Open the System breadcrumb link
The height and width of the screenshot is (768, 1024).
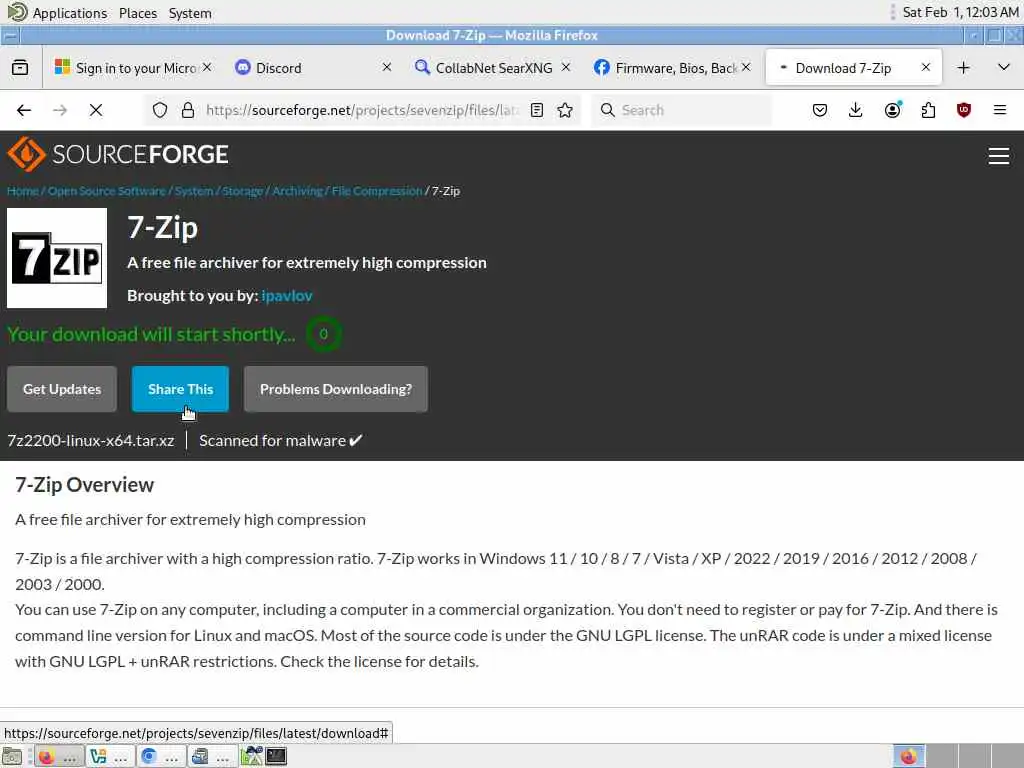point(194,191)
